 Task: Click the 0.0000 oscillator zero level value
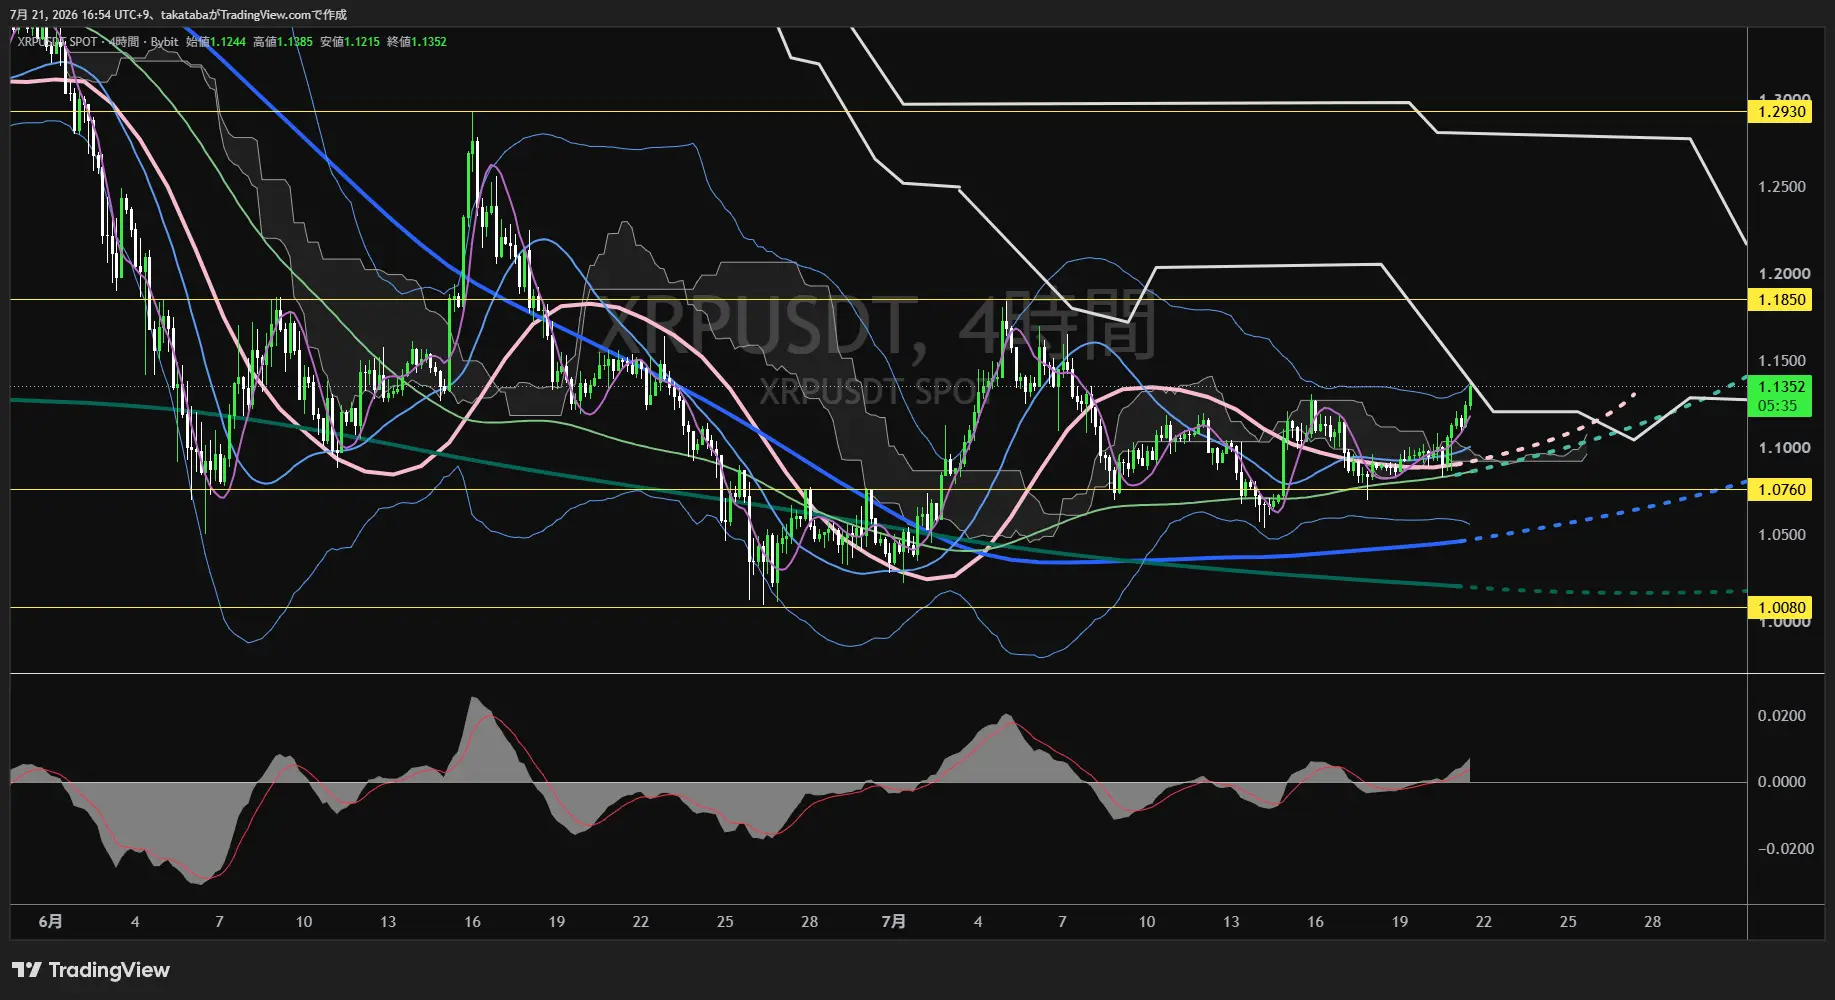[x=1782, y=781]
